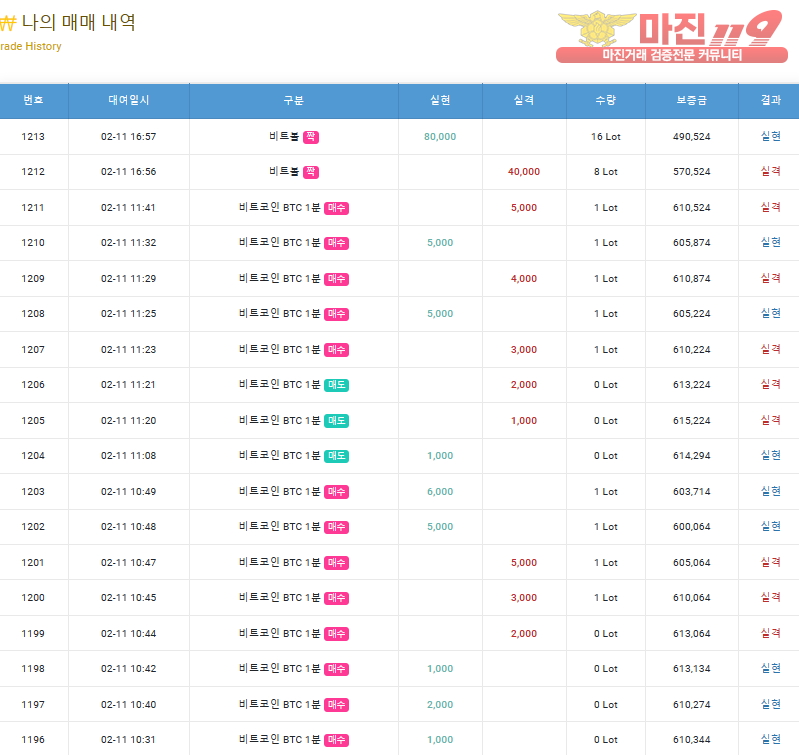This screenshot has height=755, width=799.
Task: Click the 80,000 realized amount in row 1213
Action: pos(440,137)
